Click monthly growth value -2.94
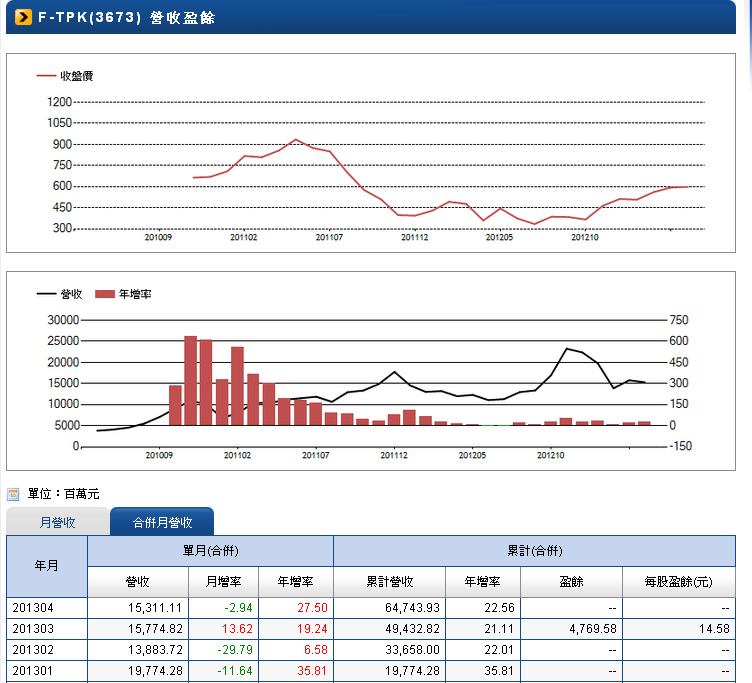The width and height of the screenshot is (752, 683). pyautogui.click(x=238, y=608)
